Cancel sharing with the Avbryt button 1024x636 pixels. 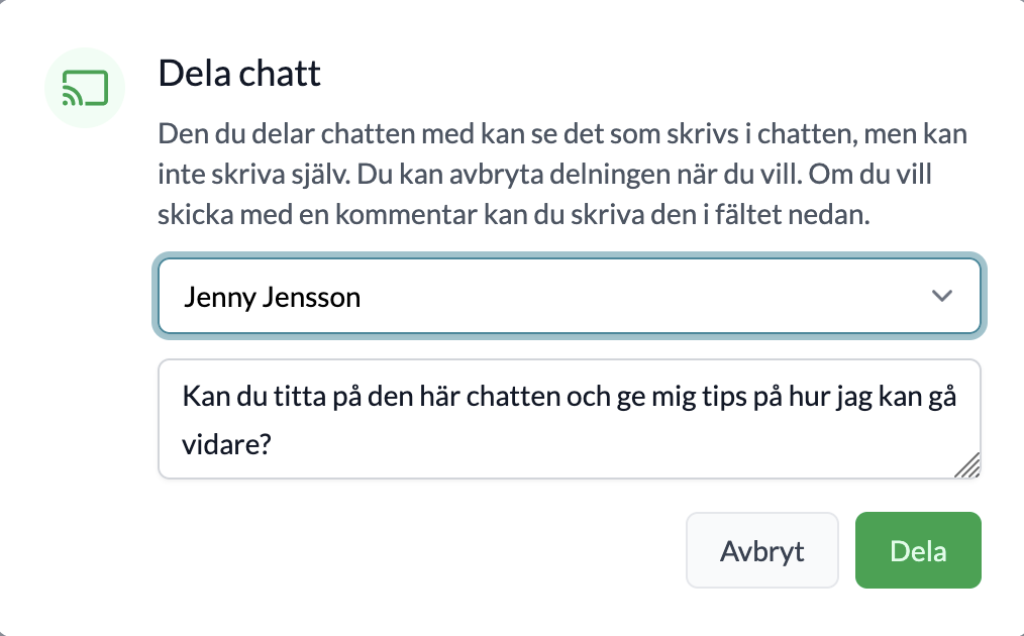click(x=761, y=551)
